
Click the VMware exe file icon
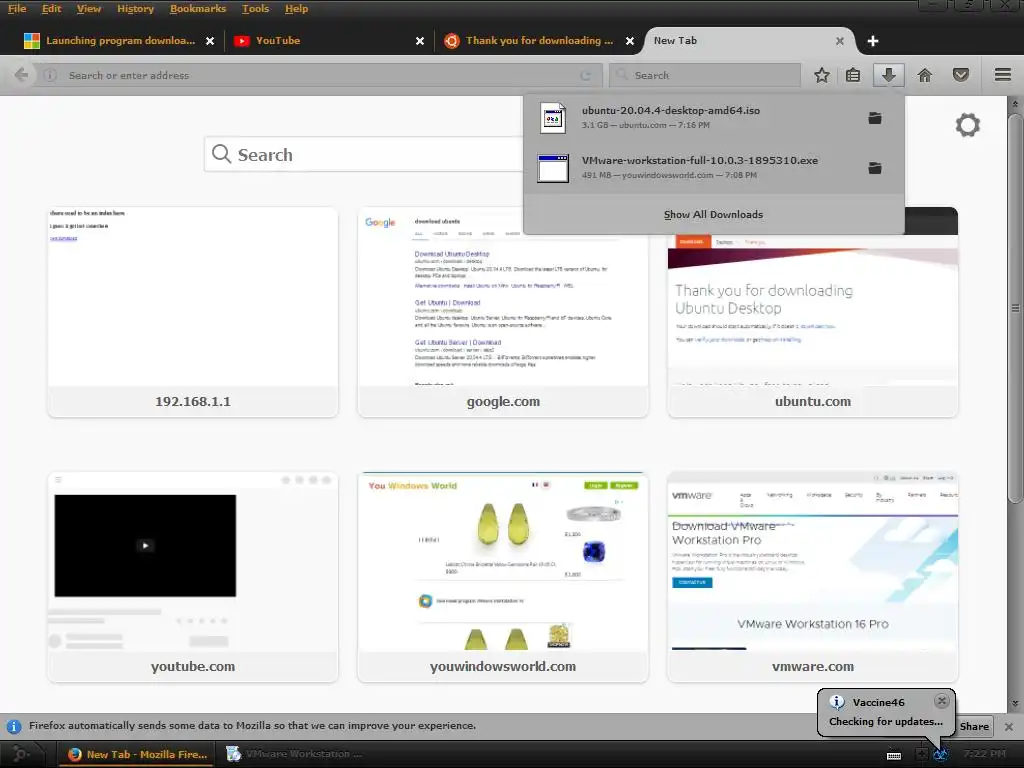point(553,168)
